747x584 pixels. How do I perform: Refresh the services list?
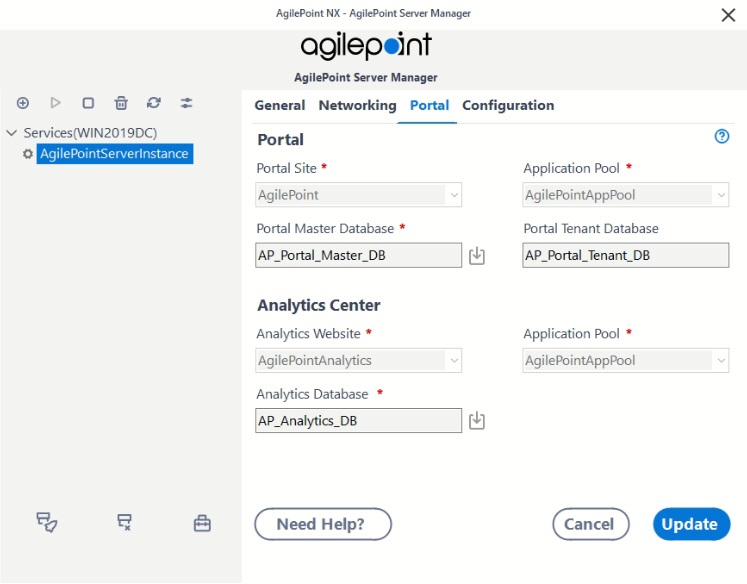[x=153, y=103]
